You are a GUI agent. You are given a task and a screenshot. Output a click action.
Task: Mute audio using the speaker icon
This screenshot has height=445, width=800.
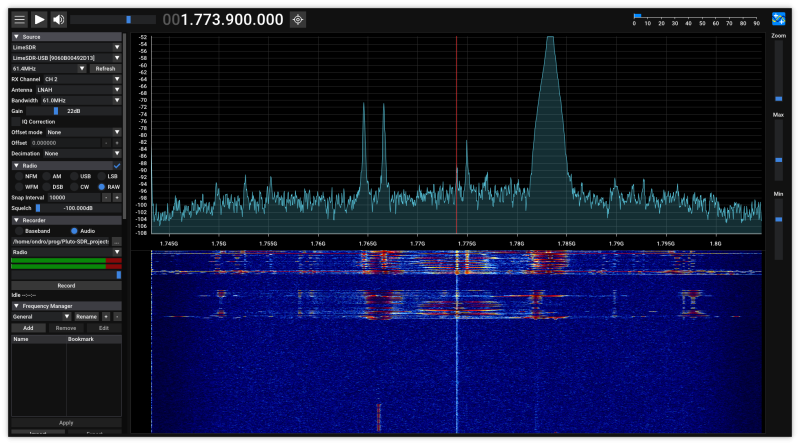tap(59, 20)
